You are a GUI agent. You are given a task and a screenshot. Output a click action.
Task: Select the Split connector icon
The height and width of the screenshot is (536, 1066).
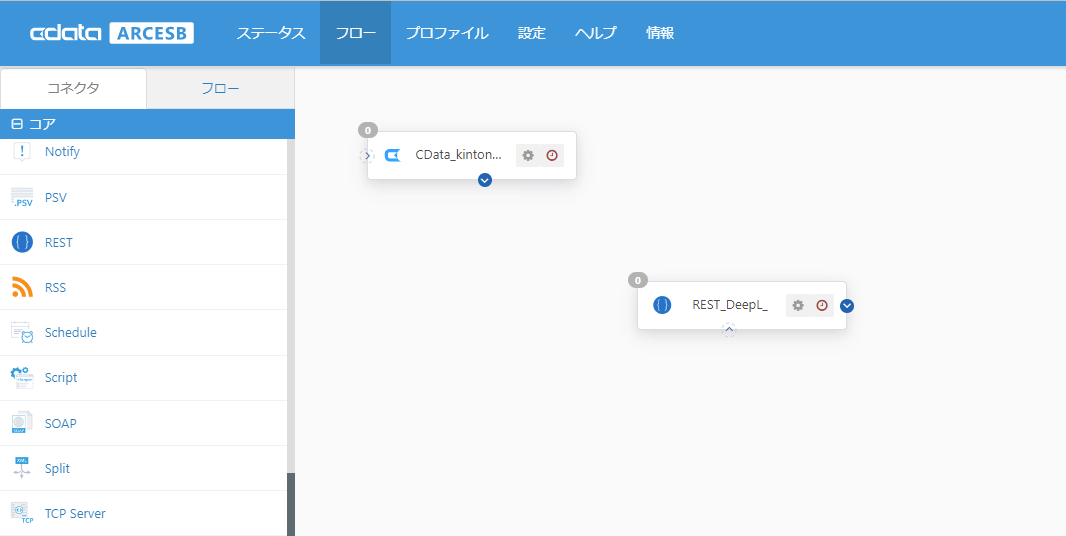[x=22, y=469]
